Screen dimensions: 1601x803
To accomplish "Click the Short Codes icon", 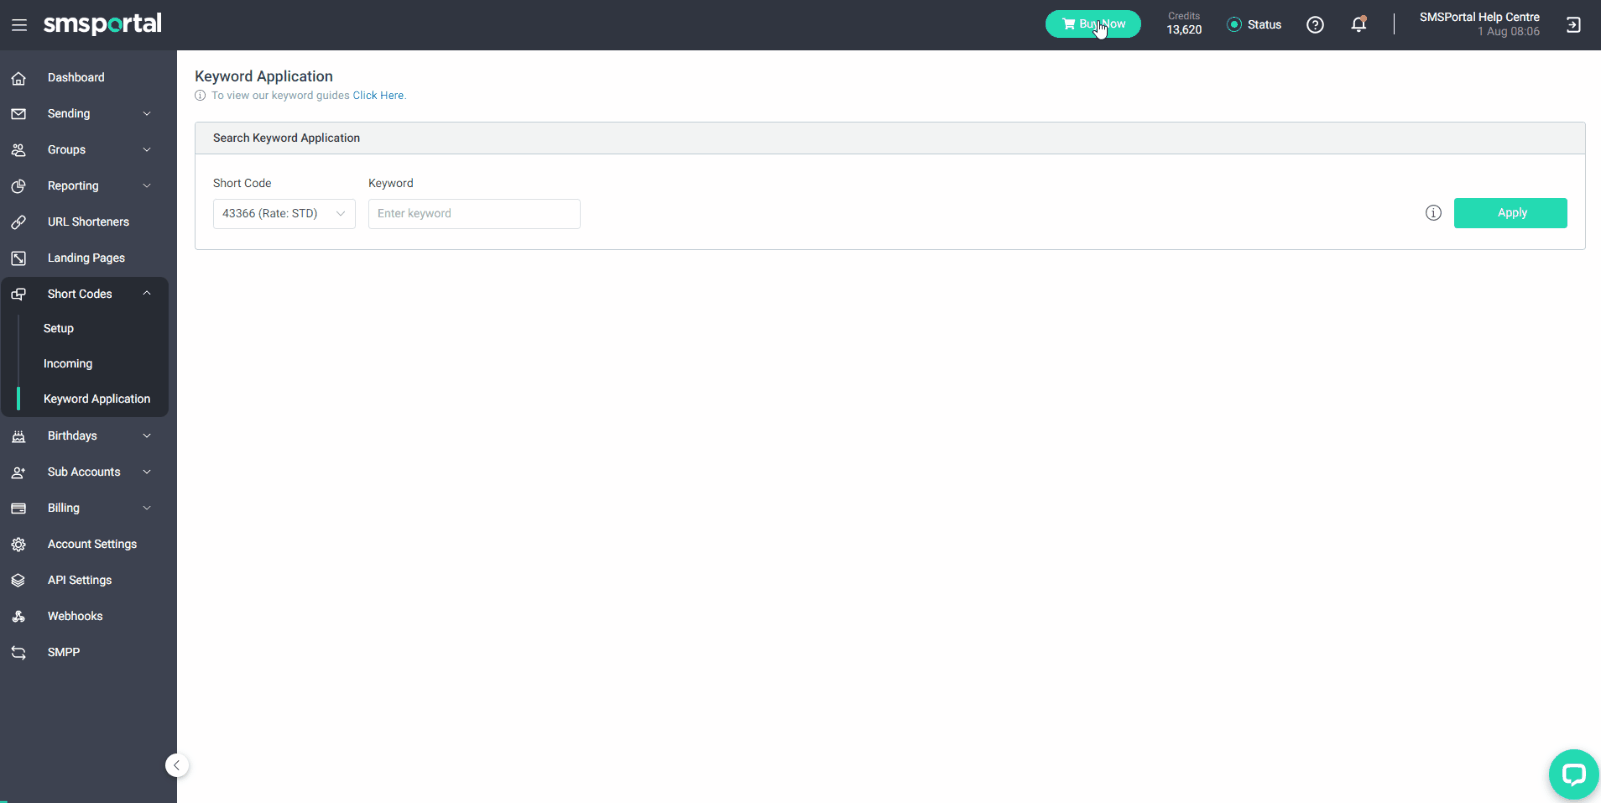I will (18, 294).
